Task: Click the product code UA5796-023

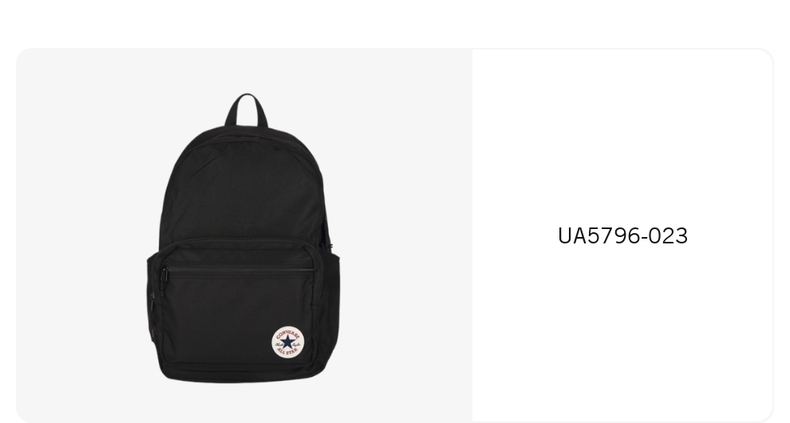Action: (623, 236)
